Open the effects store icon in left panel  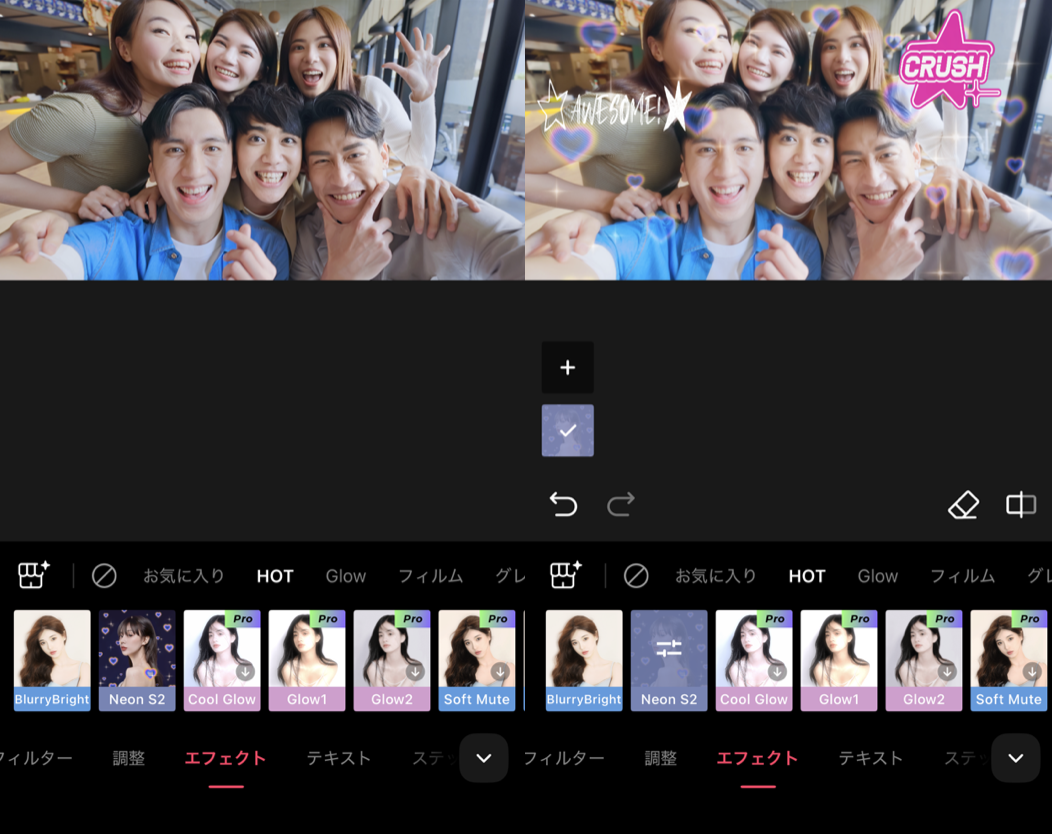[34, 575]
